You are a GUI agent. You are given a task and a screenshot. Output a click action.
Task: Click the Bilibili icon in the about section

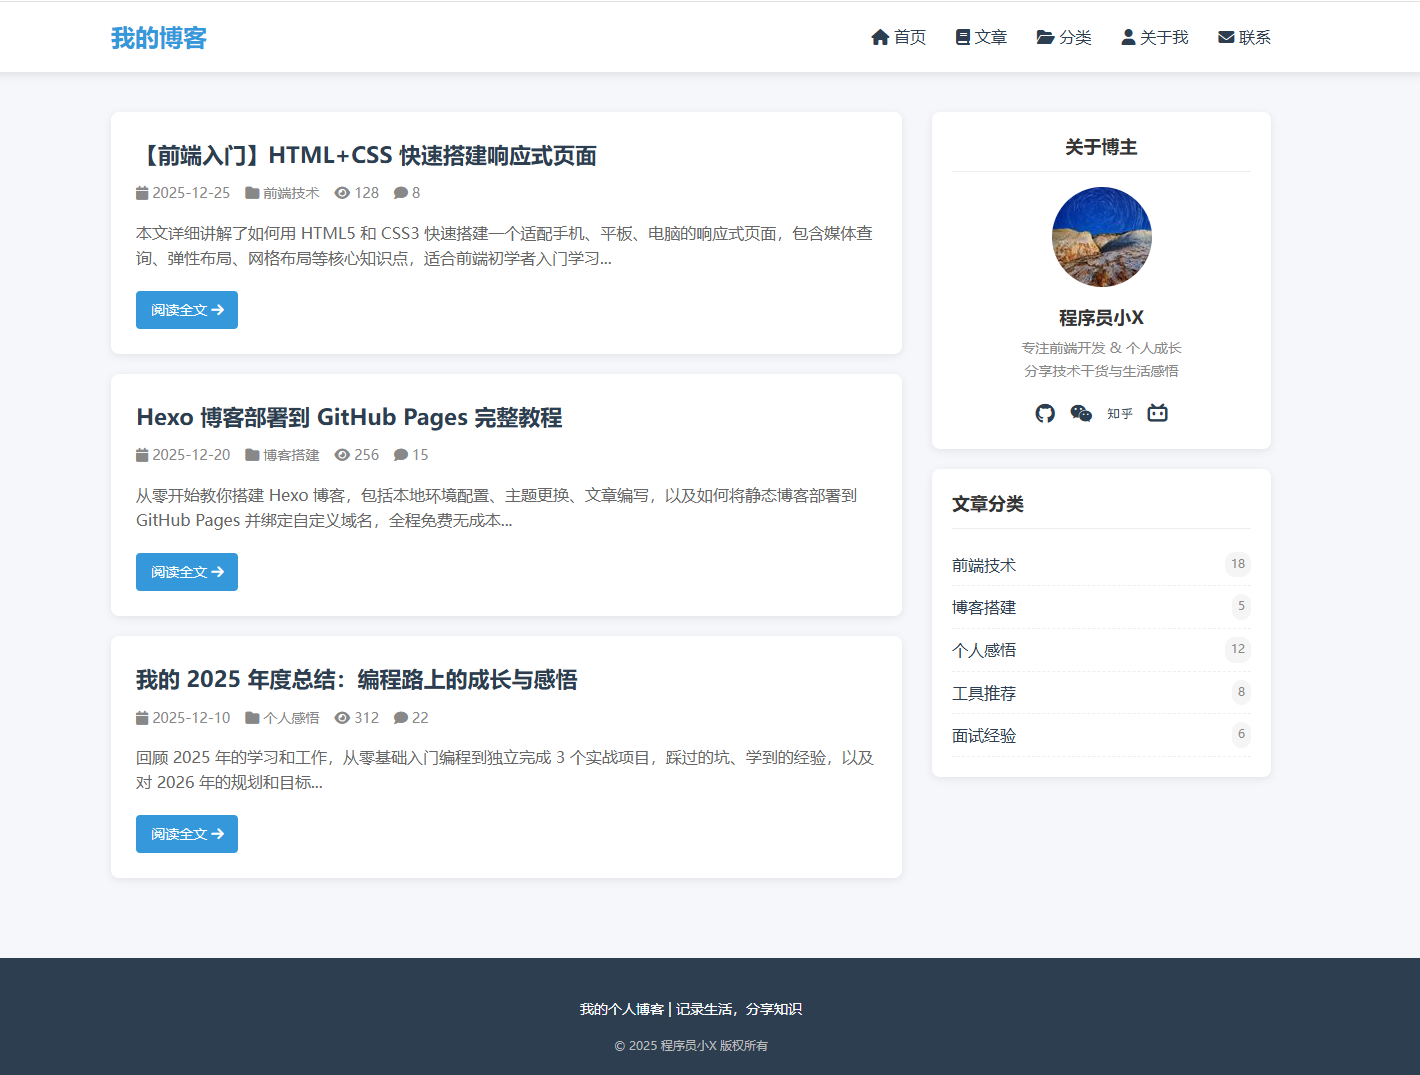coord(1157,412)
